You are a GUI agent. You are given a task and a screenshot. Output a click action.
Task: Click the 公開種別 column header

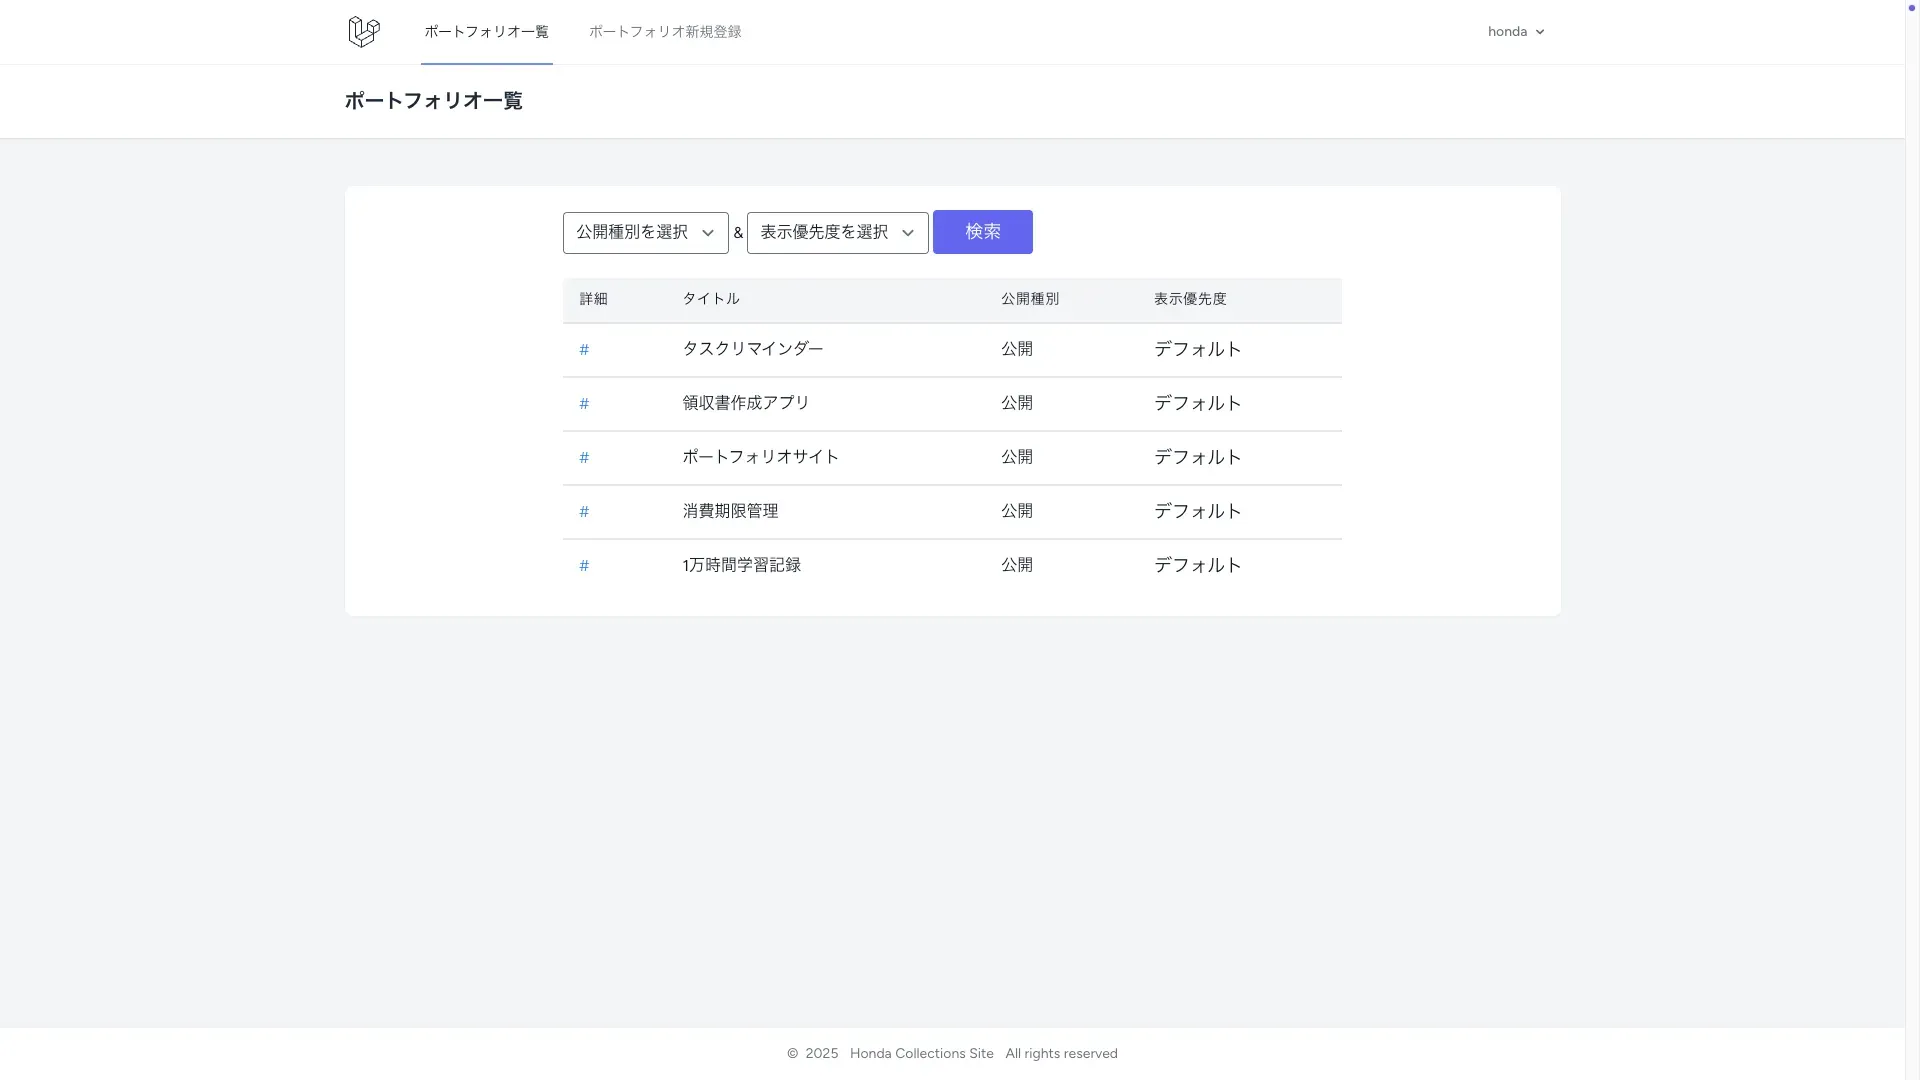click(x=1029, y=298)
